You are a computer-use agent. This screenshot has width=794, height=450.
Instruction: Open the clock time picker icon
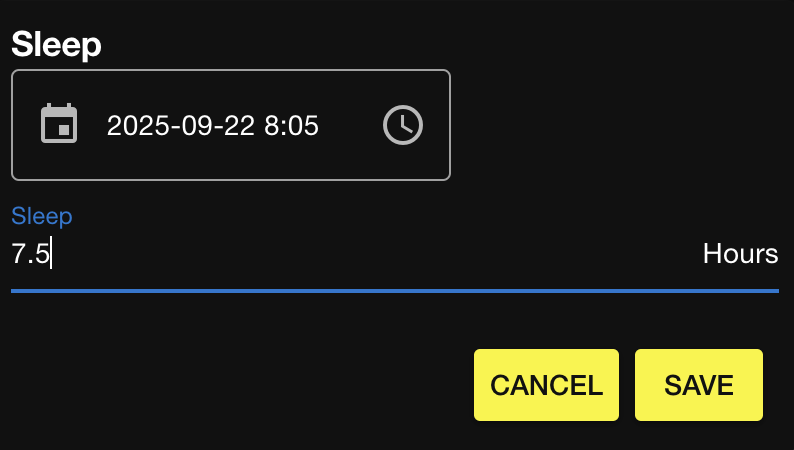[x=403, y=125]
